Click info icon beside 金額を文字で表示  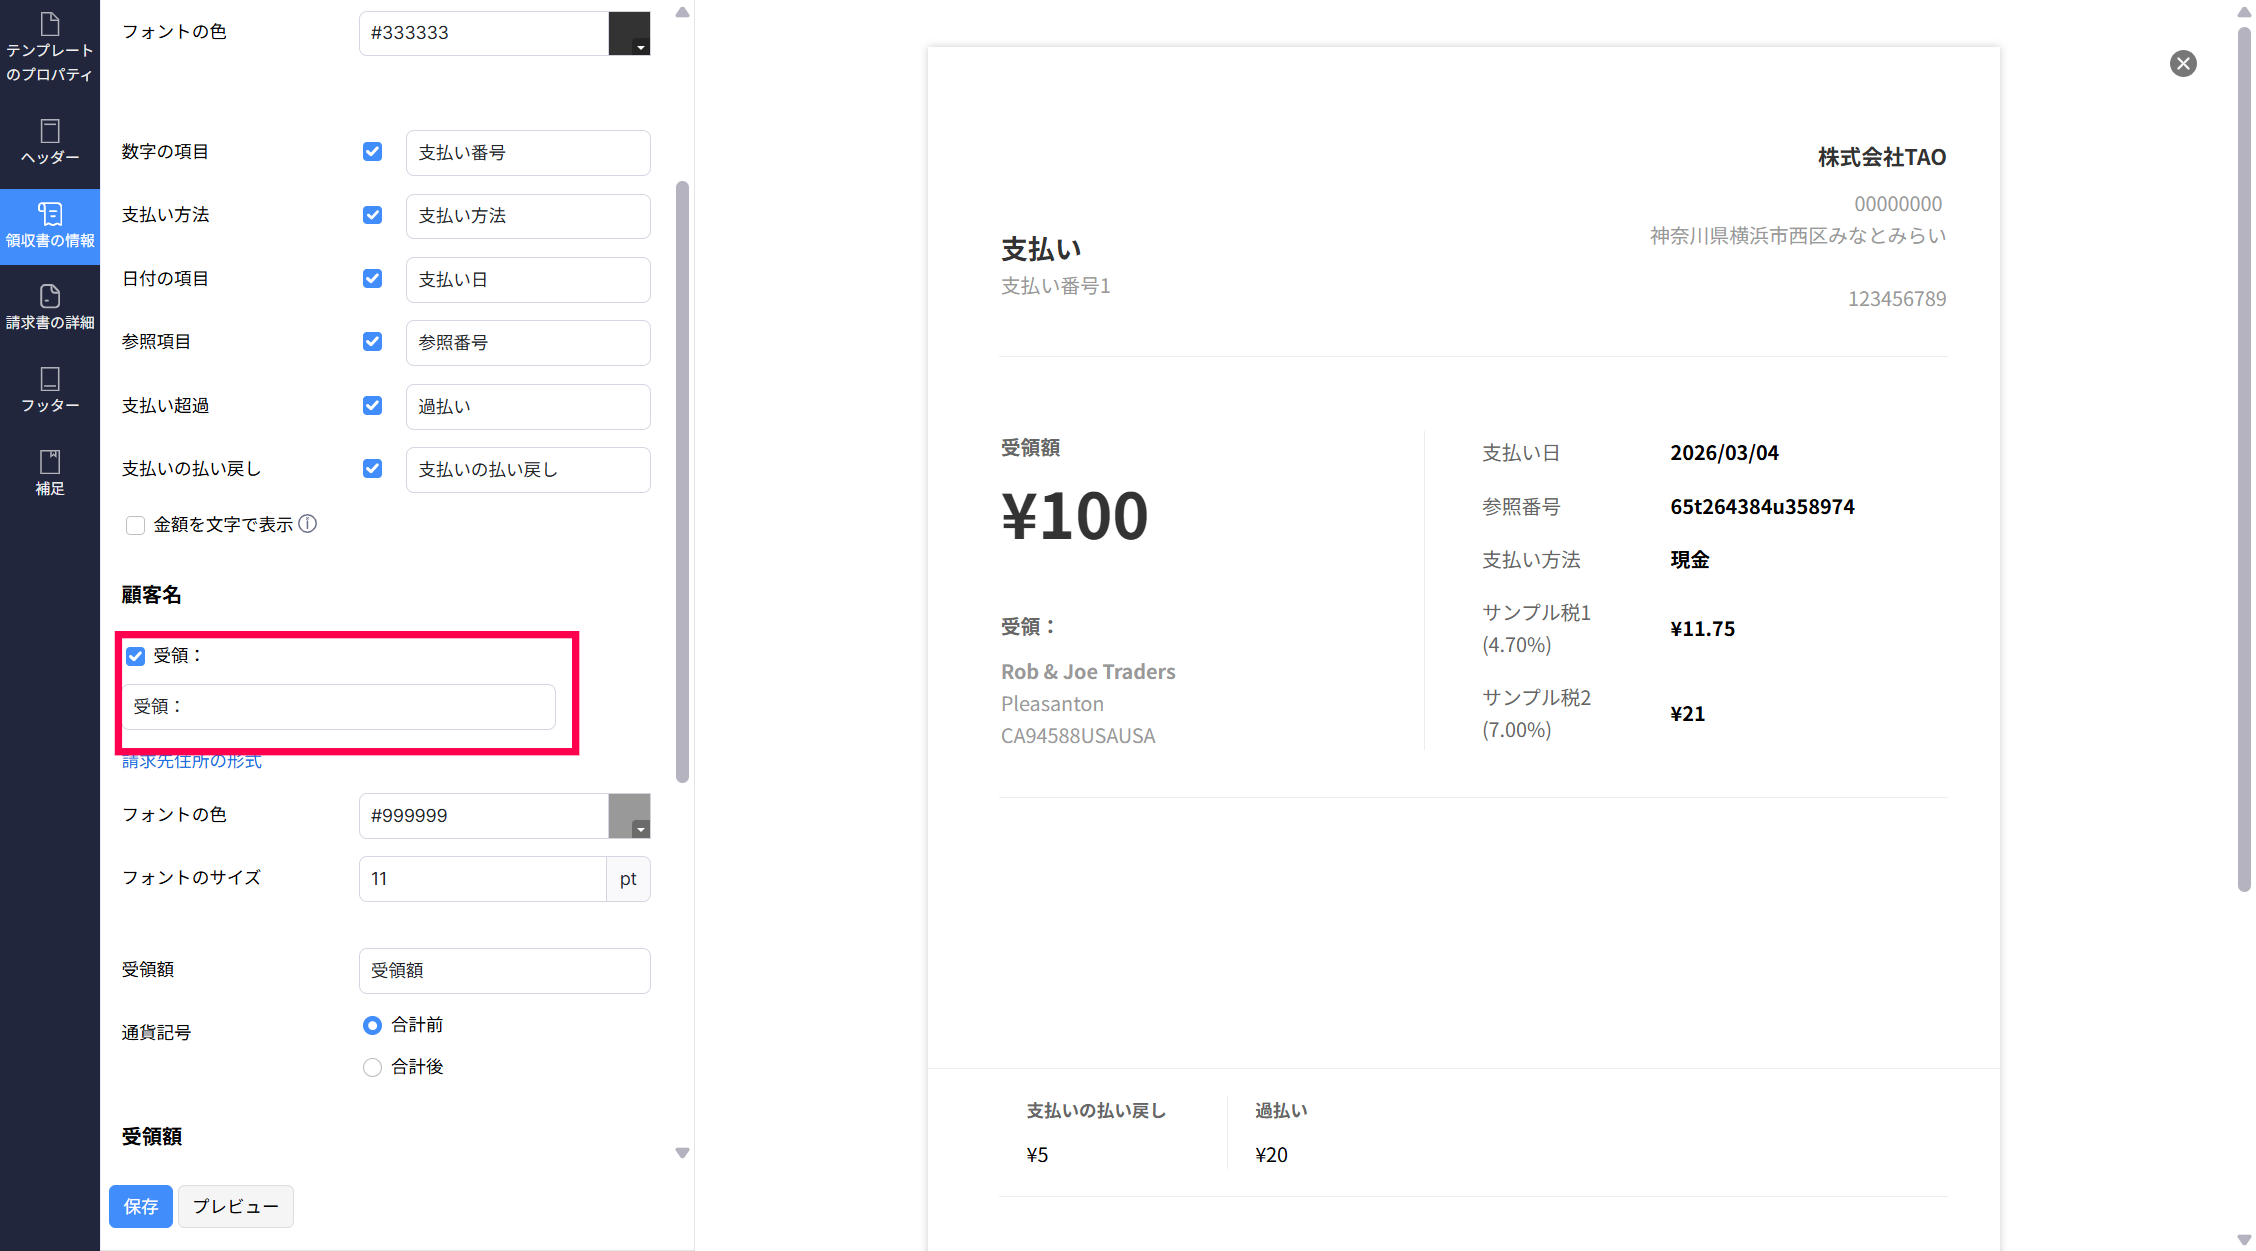coord(308,524)
